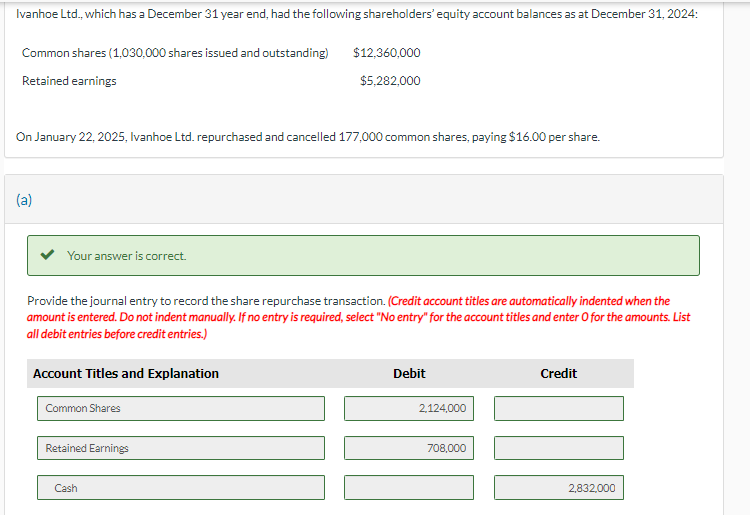750x515 pixels.
Task: Click the "Common shares (1,030,000 shares issued and outstanding)" text
Action: point(175,53)
